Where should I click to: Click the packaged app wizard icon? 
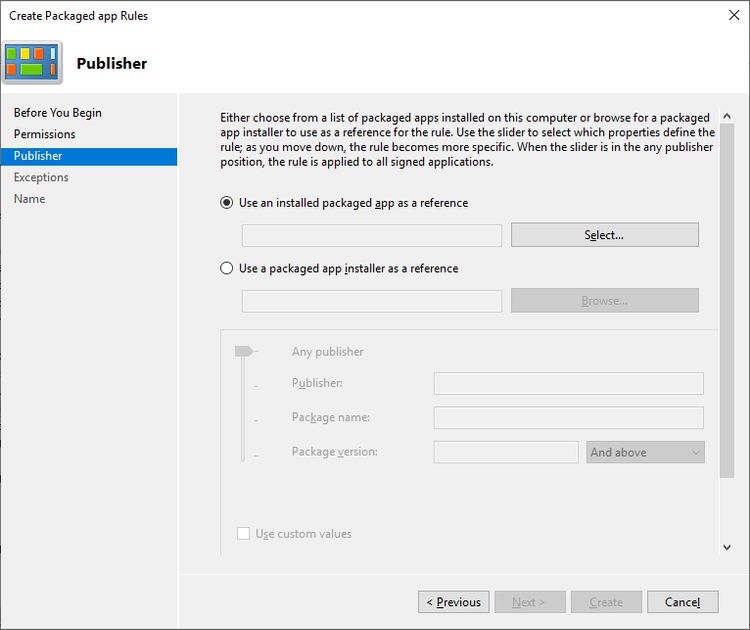[x=32, y=63]
